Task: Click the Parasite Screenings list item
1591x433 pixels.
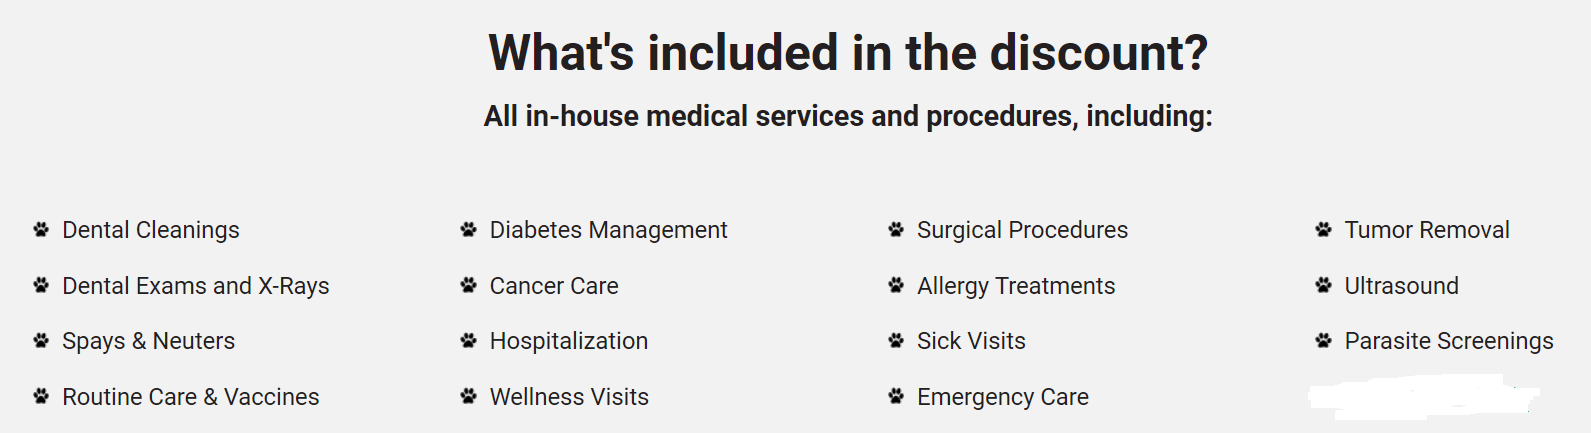Action: 1448,341
